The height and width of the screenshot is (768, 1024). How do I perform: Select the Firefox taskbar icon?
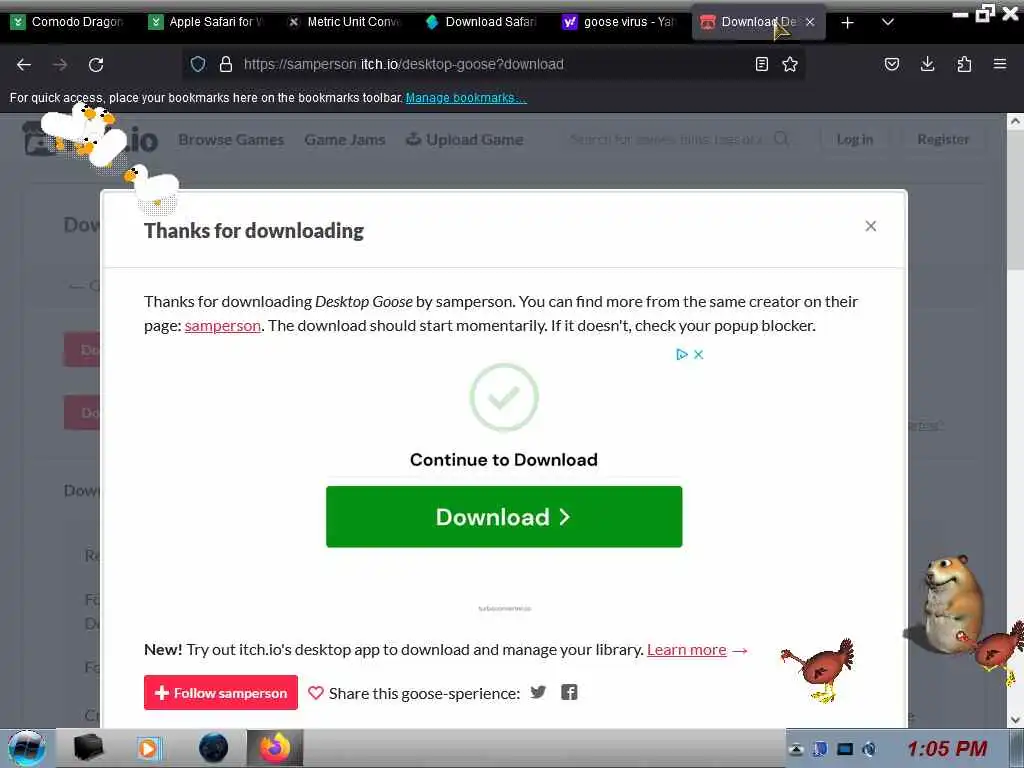275,748
